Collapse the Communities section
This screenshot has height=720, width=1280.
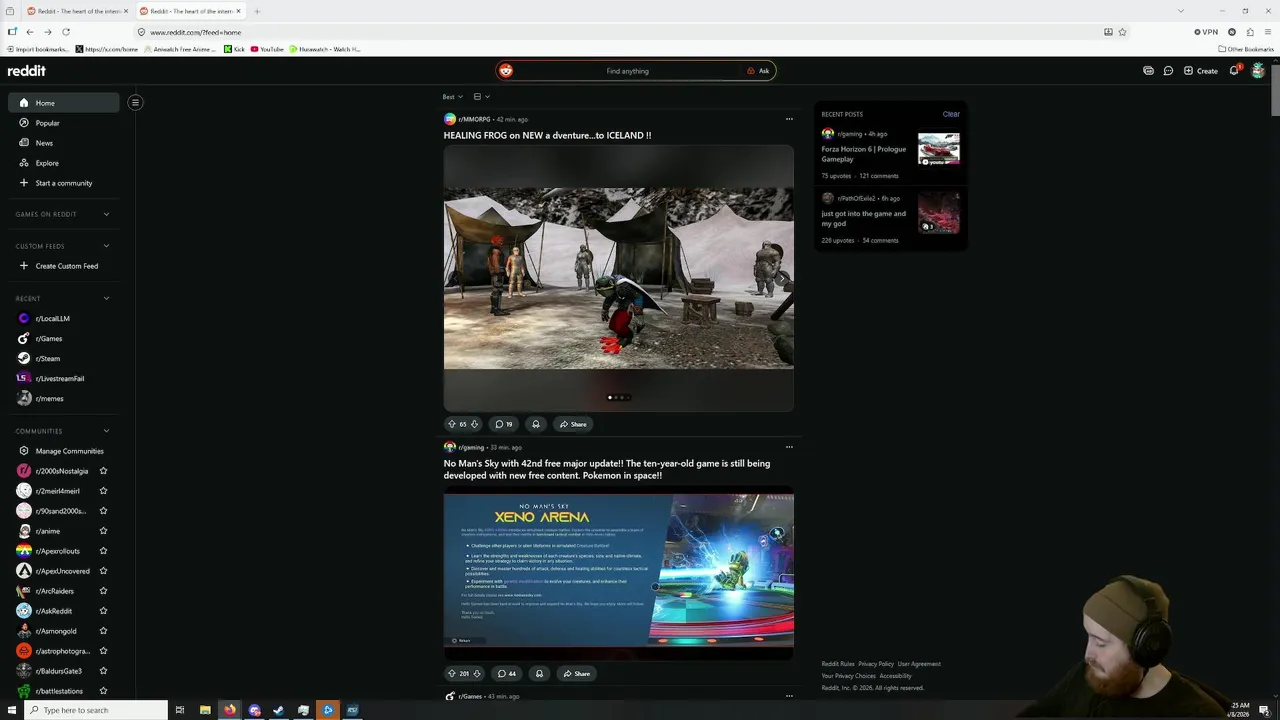point(106,431)
